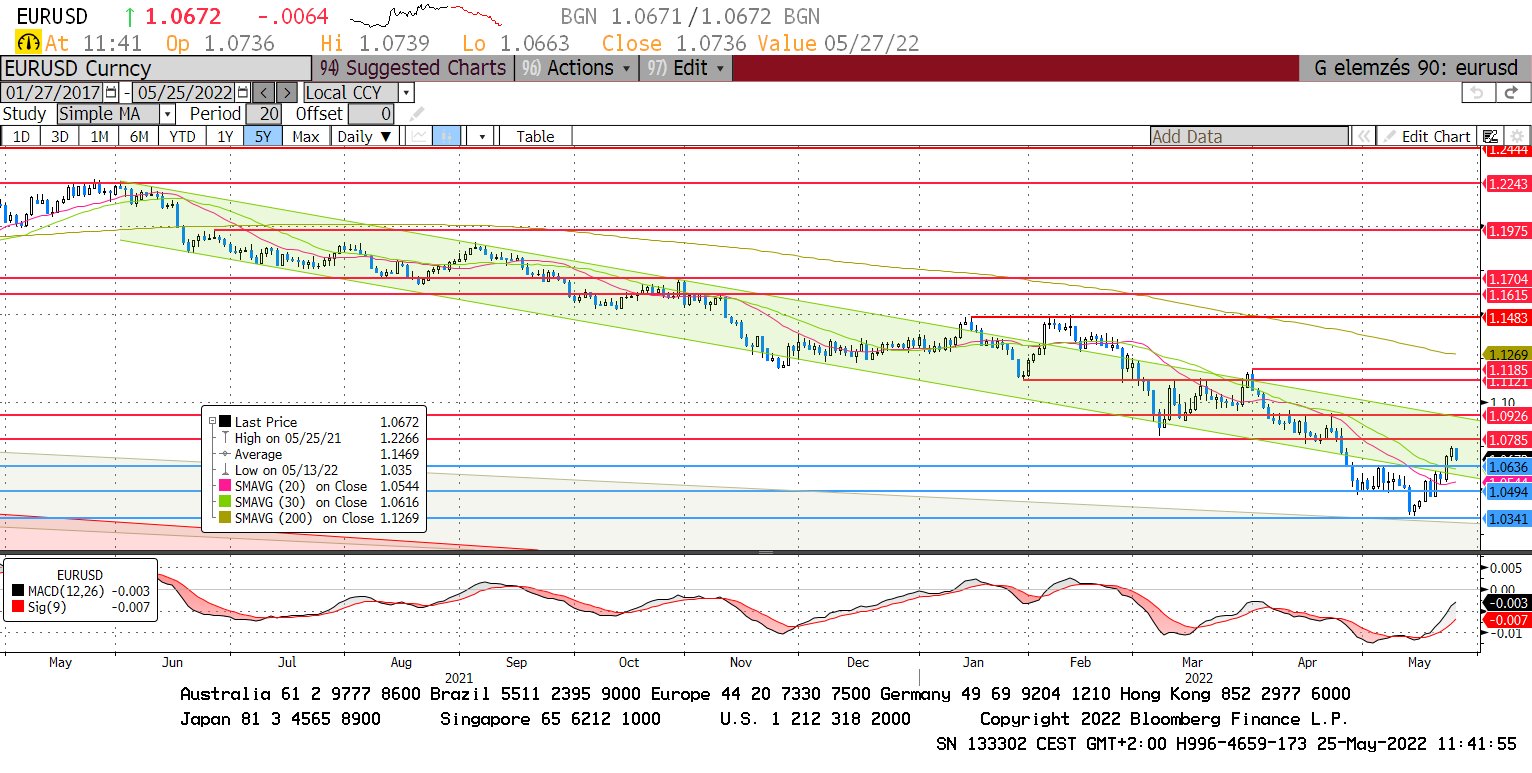Image resolution: width=1532 pixels, height=773 pixels.
Task: Switch to line chart type icon
Action: click(x=419, y=136)
